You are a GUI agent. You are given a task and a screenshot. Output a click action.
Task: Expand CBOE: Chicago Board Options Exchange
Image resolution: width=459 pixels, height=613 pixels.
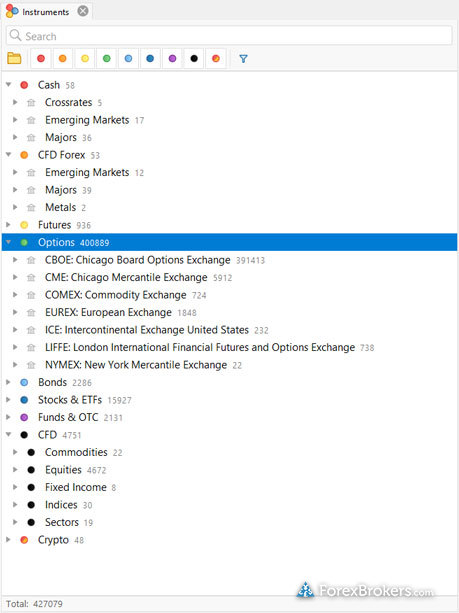[15, 260]
